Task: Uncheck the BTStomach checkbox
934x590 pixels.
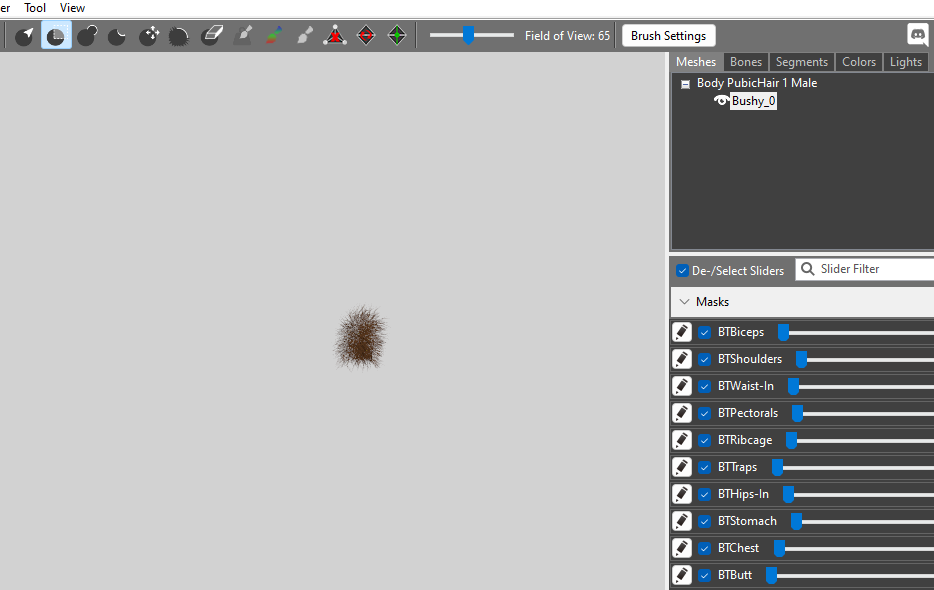Action: [x=705, y=521]
